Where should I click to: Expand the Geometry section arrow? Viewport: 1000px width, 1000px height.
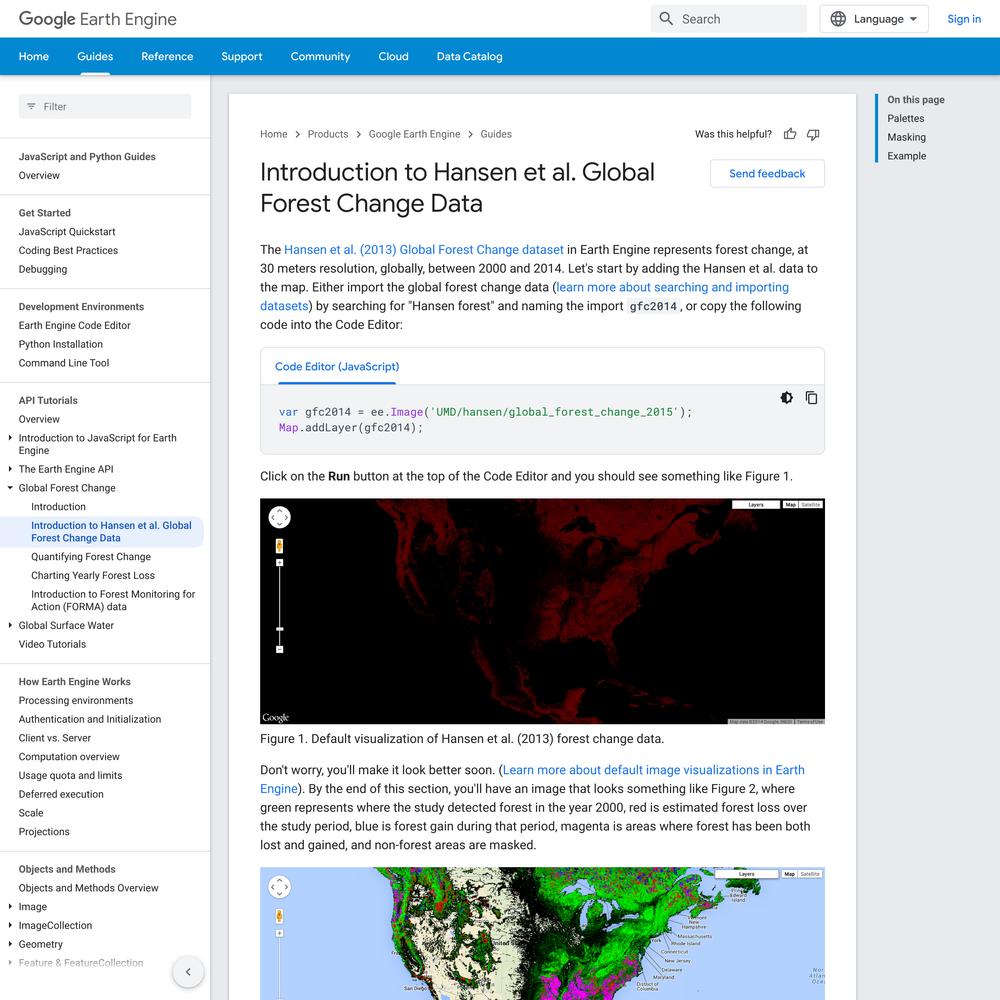coord(10,945)
